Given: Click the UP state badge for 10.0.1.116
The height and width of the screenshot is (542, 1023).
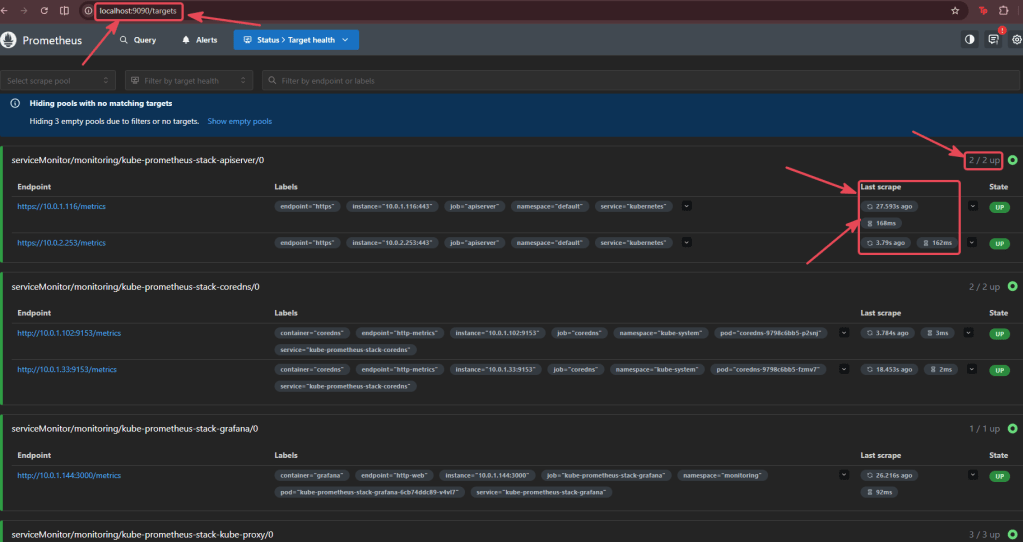Looking at the screenshot, I should (x=999, y=207).
